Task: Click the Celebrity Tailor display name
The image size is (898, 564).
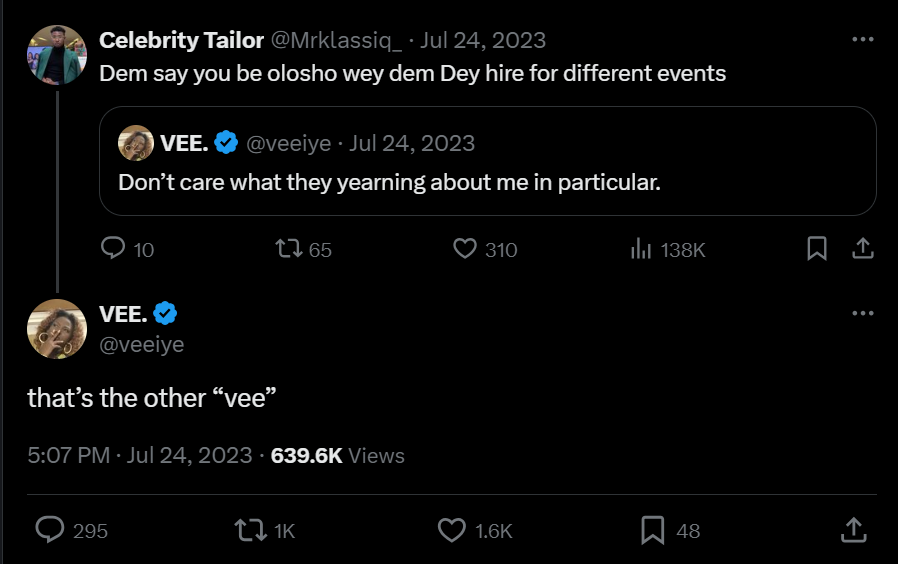Action: click(x=181, y=41)
